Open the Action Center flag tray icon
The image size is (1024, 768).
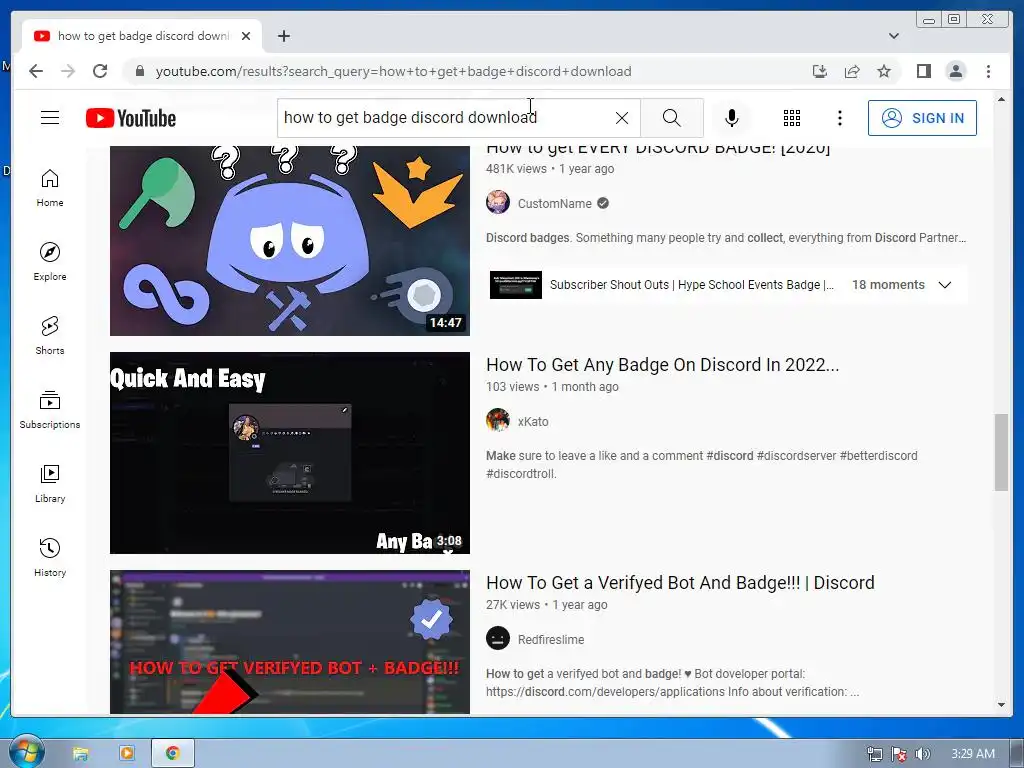pyautogui.click(x=899, y=754)
